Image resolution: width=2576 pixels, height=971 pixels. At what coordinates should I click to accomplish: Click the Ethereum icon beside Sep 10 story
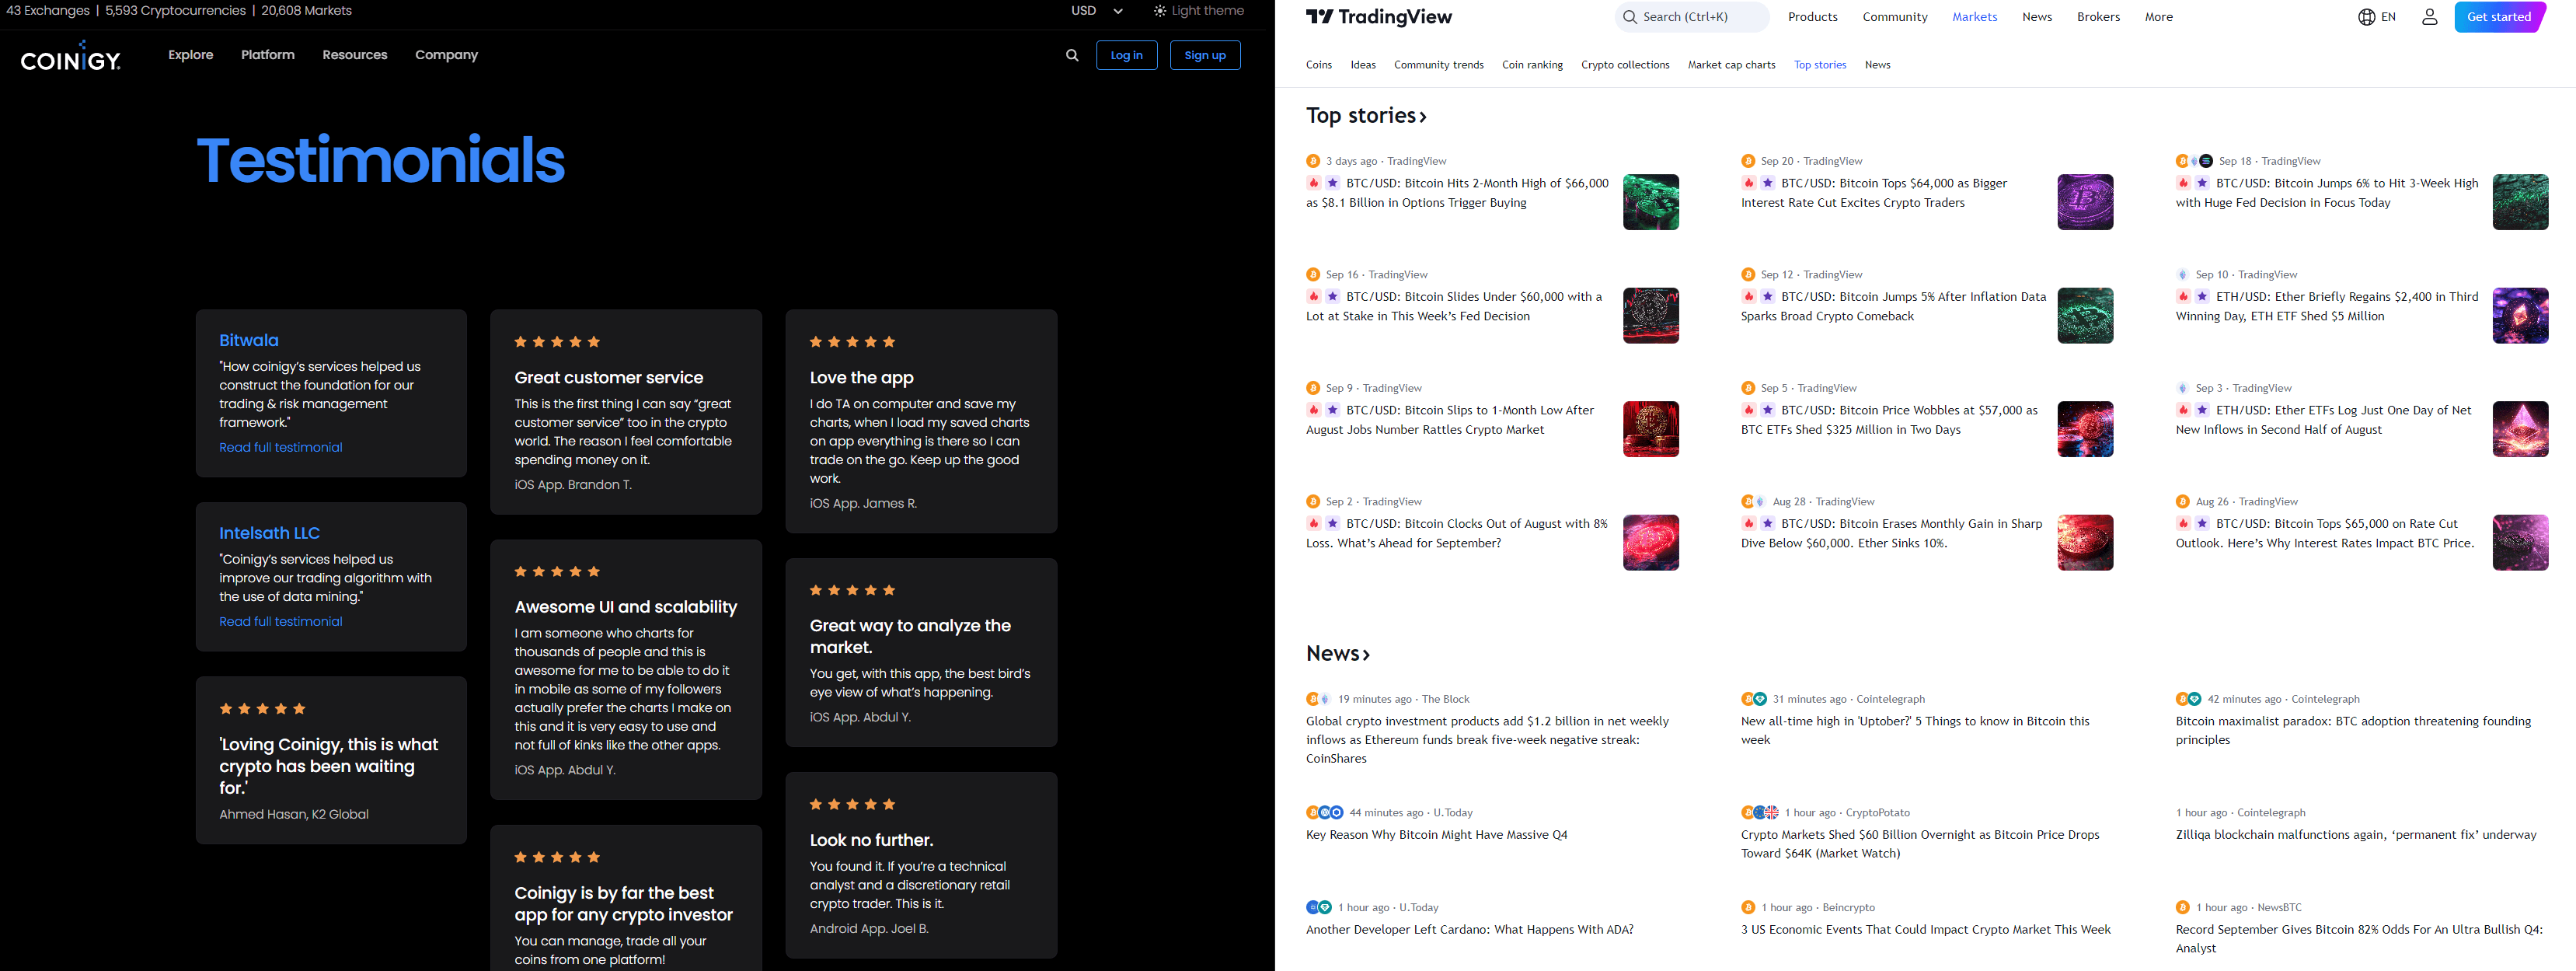pos(2183,275)
